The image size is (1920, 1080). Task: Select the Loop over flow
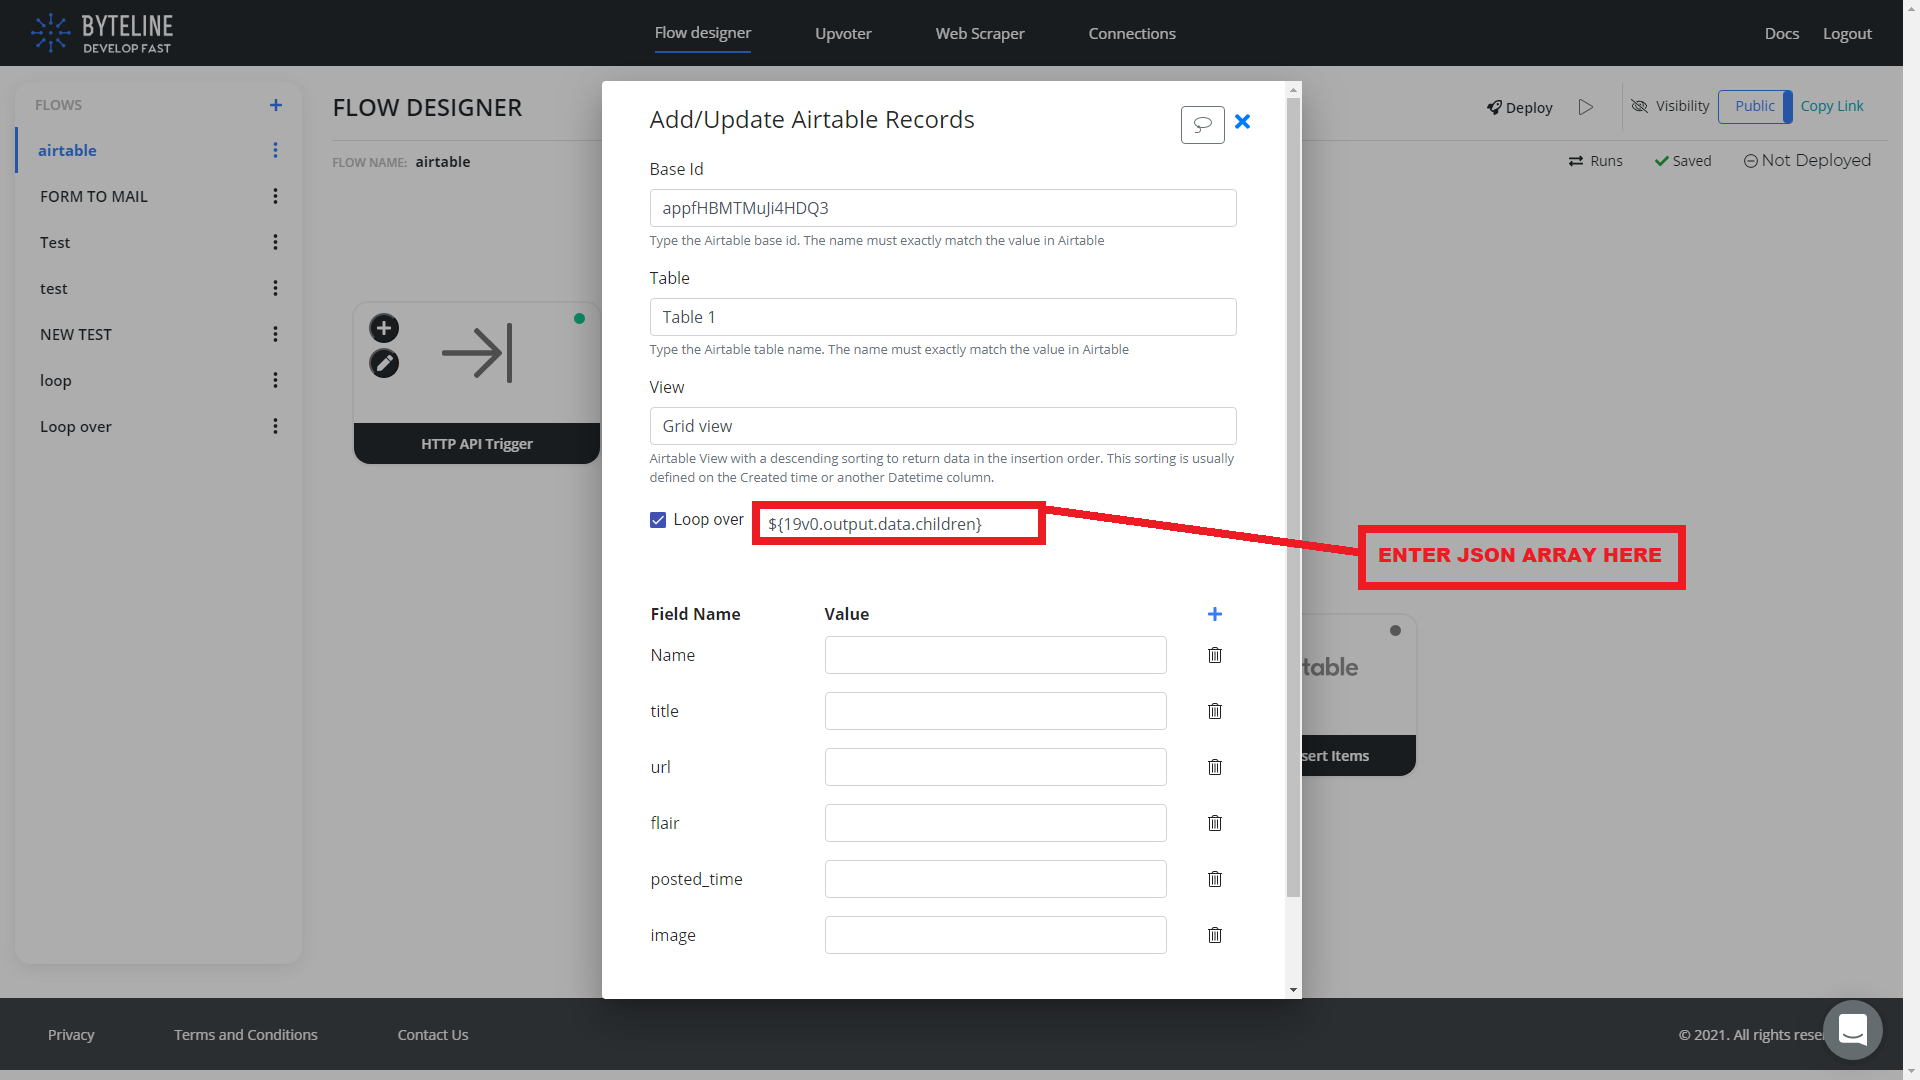point(76,426)
